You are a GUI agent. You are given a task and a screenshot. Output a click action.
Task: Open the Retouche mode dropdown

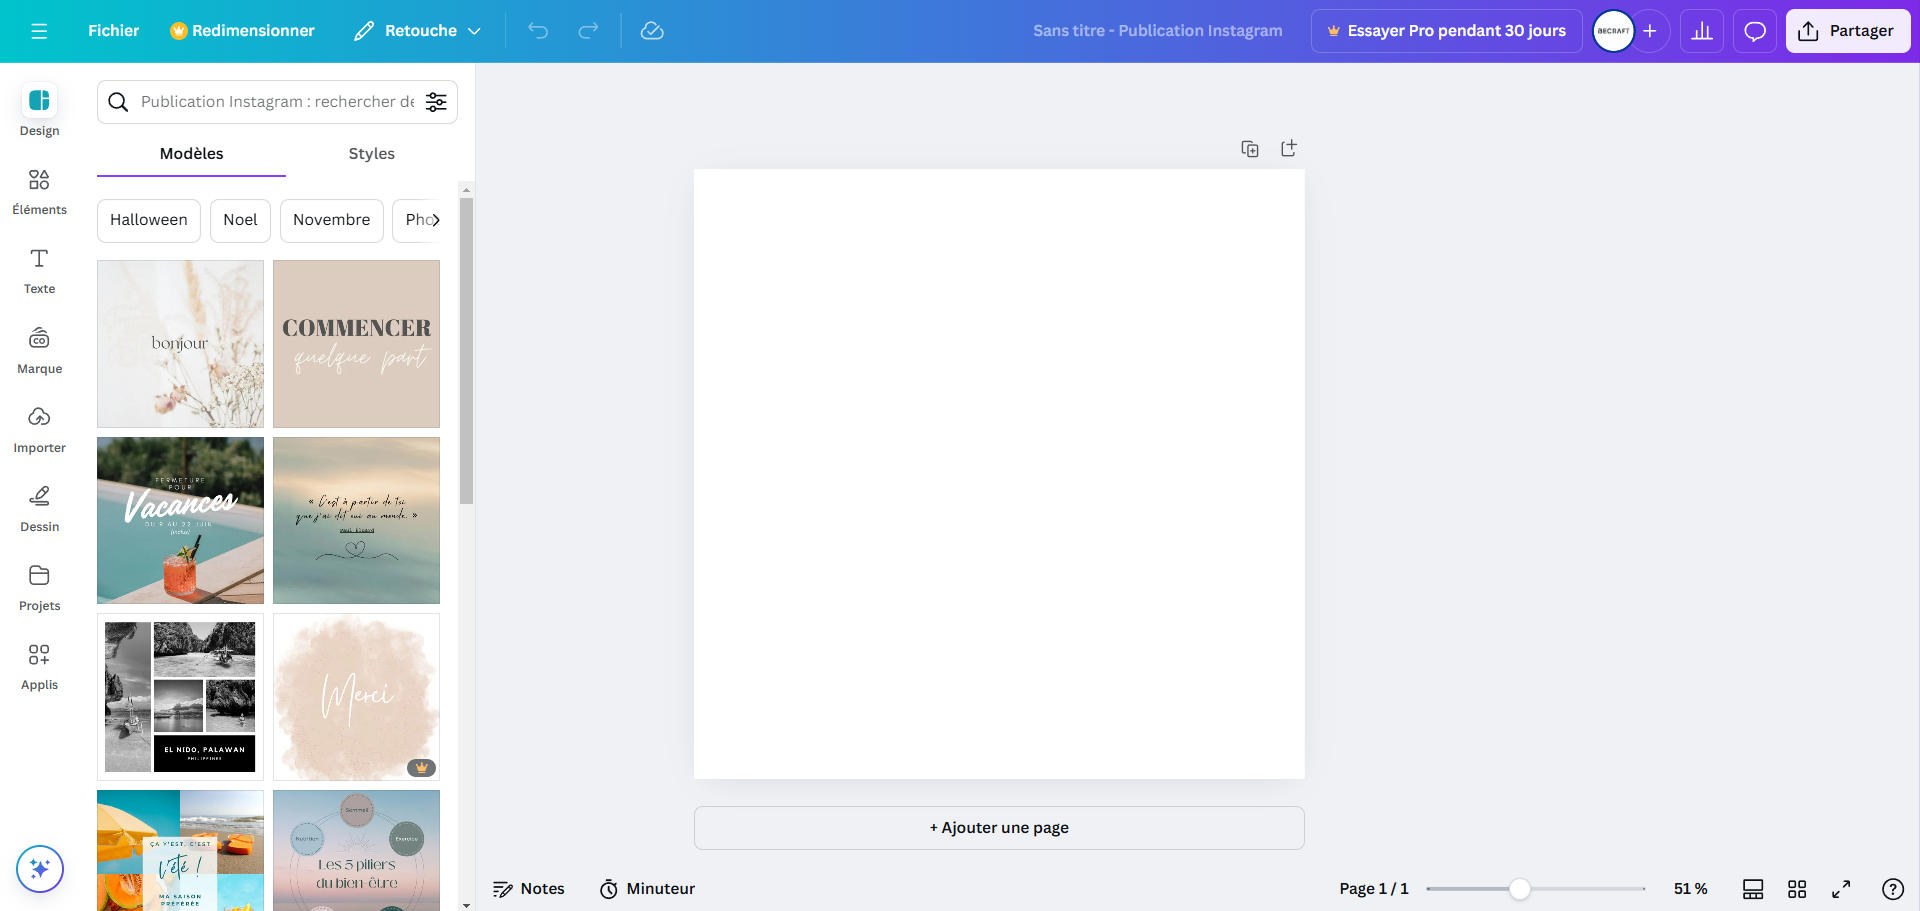[x=417, y=31]
